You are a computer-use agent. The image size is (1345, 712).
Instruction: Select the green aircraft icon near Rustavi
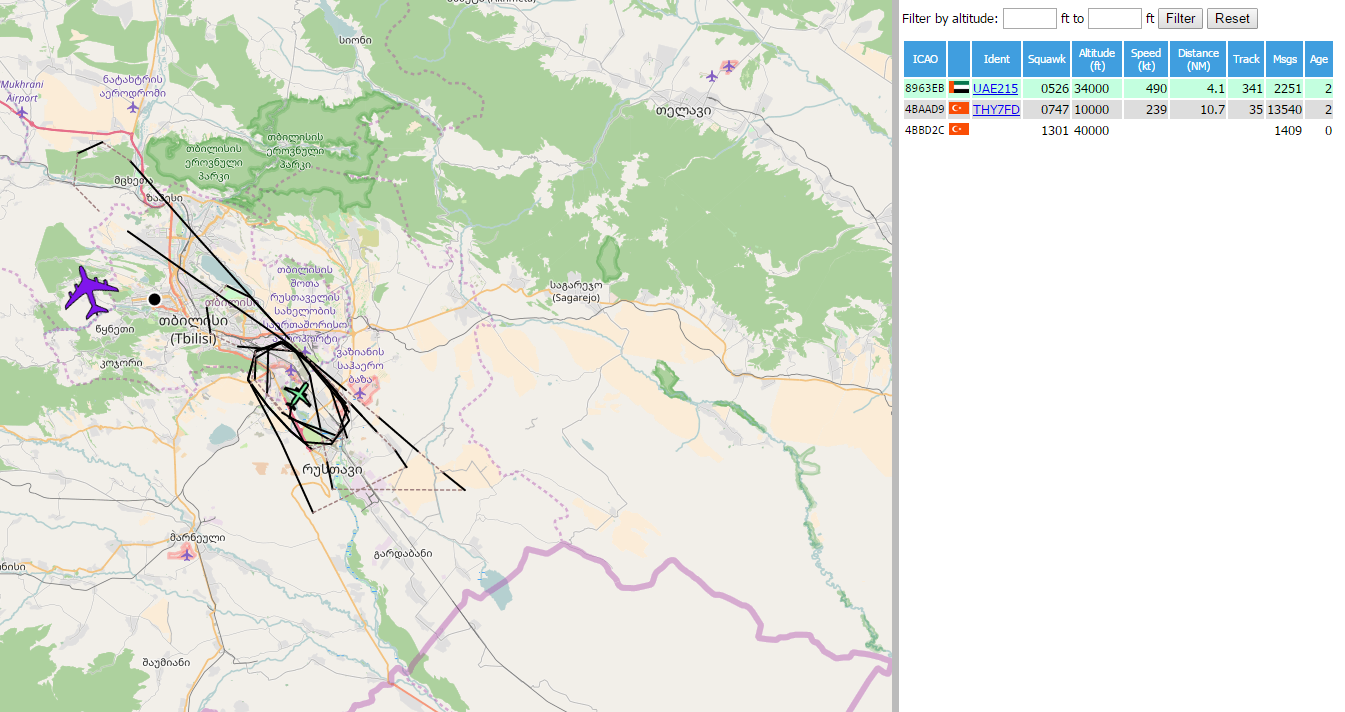pos(298,395)
